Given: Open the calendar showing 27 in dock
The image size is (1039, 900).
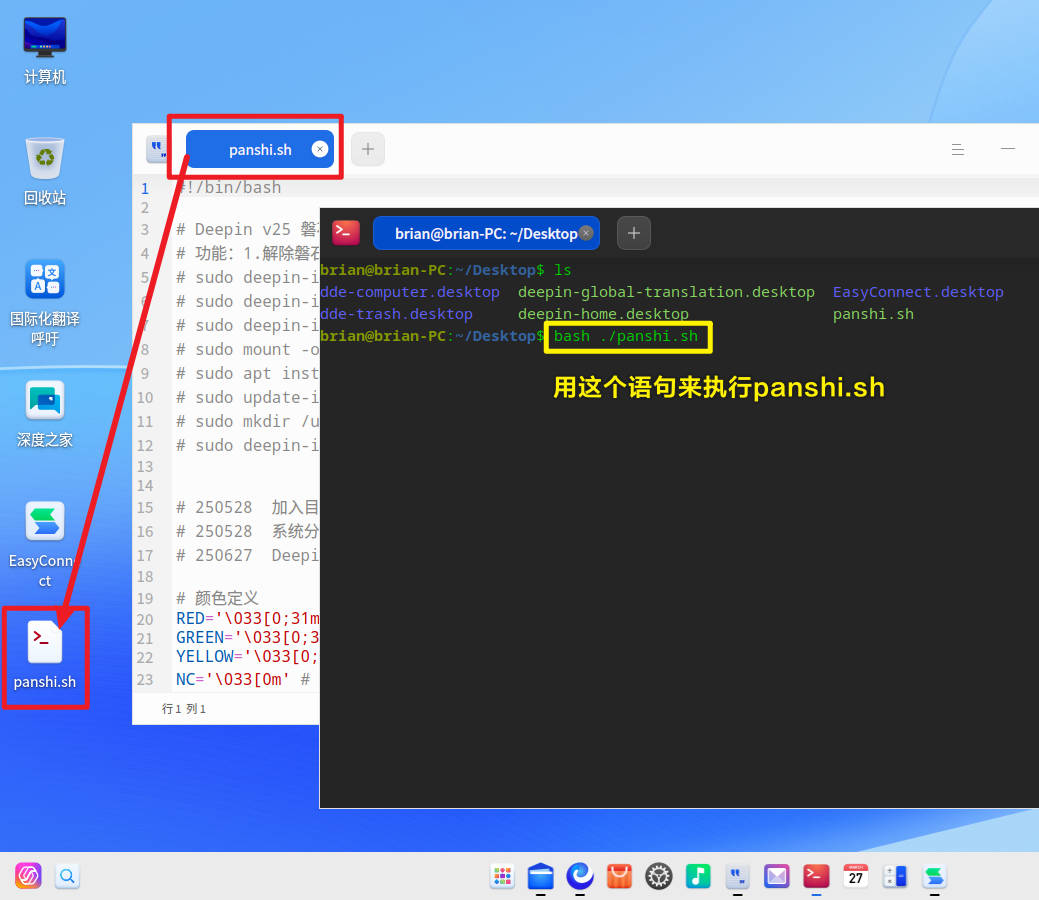Looking at the screenshot, I should (x=855, y=876).
